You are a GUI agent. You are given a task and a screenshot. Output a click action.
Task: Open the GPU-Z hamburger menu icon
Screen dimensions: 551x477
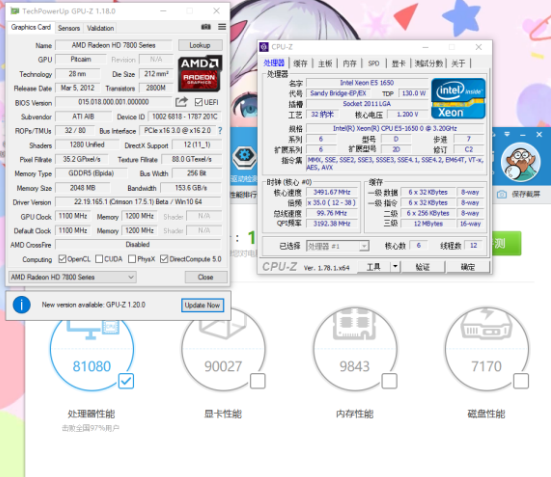point(222,27)
